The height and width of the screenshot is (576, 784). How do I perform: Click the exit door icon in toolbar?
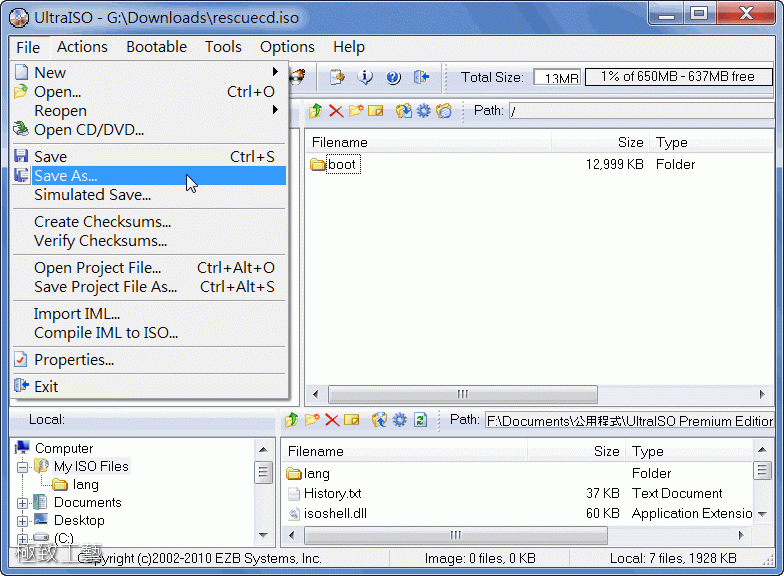[422, 76]
